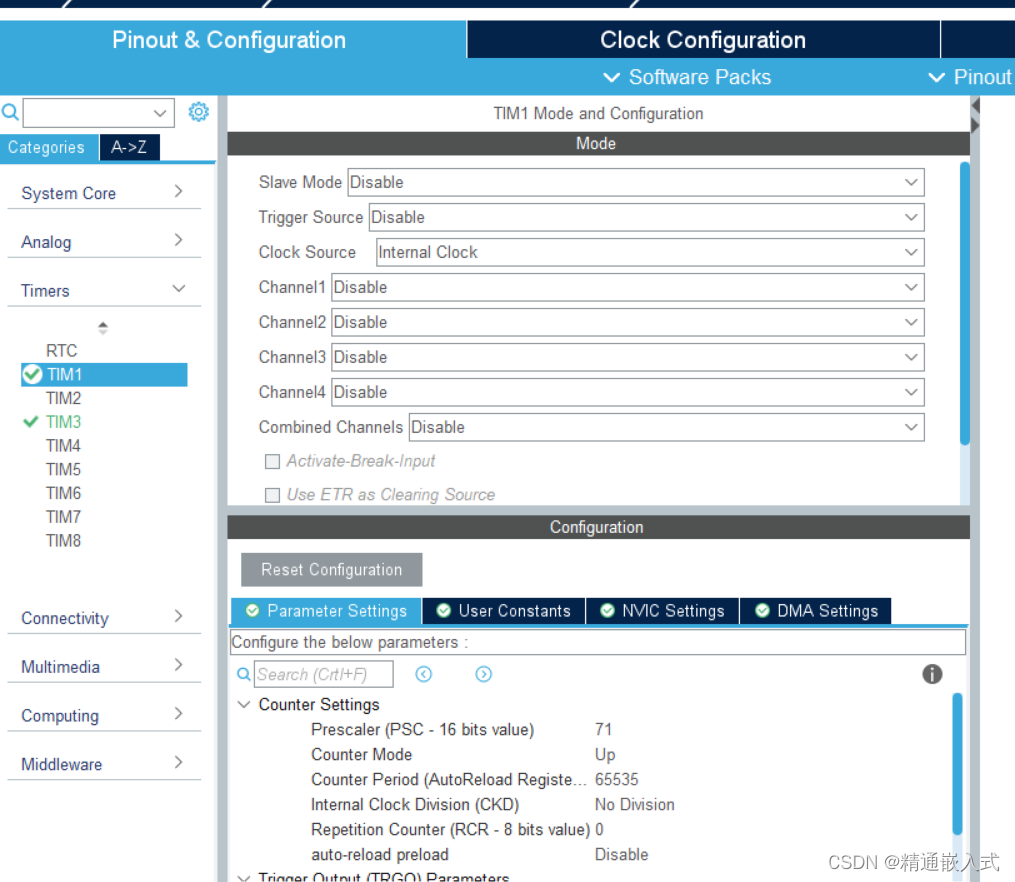Focus the Search (Crtl+F) parameter field
1015x882 pixels.
324,674
